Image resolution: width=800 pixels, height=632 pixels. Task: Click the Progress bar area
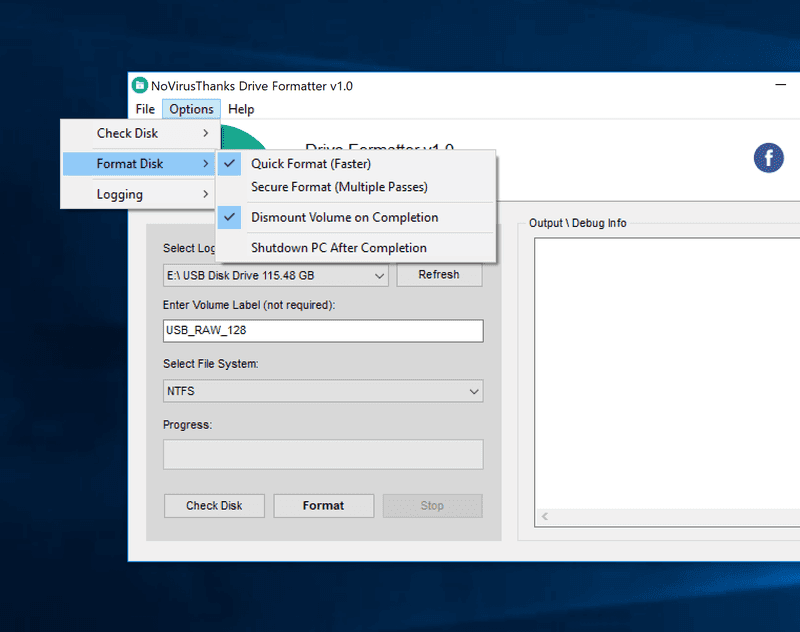(x=322, y=454)
